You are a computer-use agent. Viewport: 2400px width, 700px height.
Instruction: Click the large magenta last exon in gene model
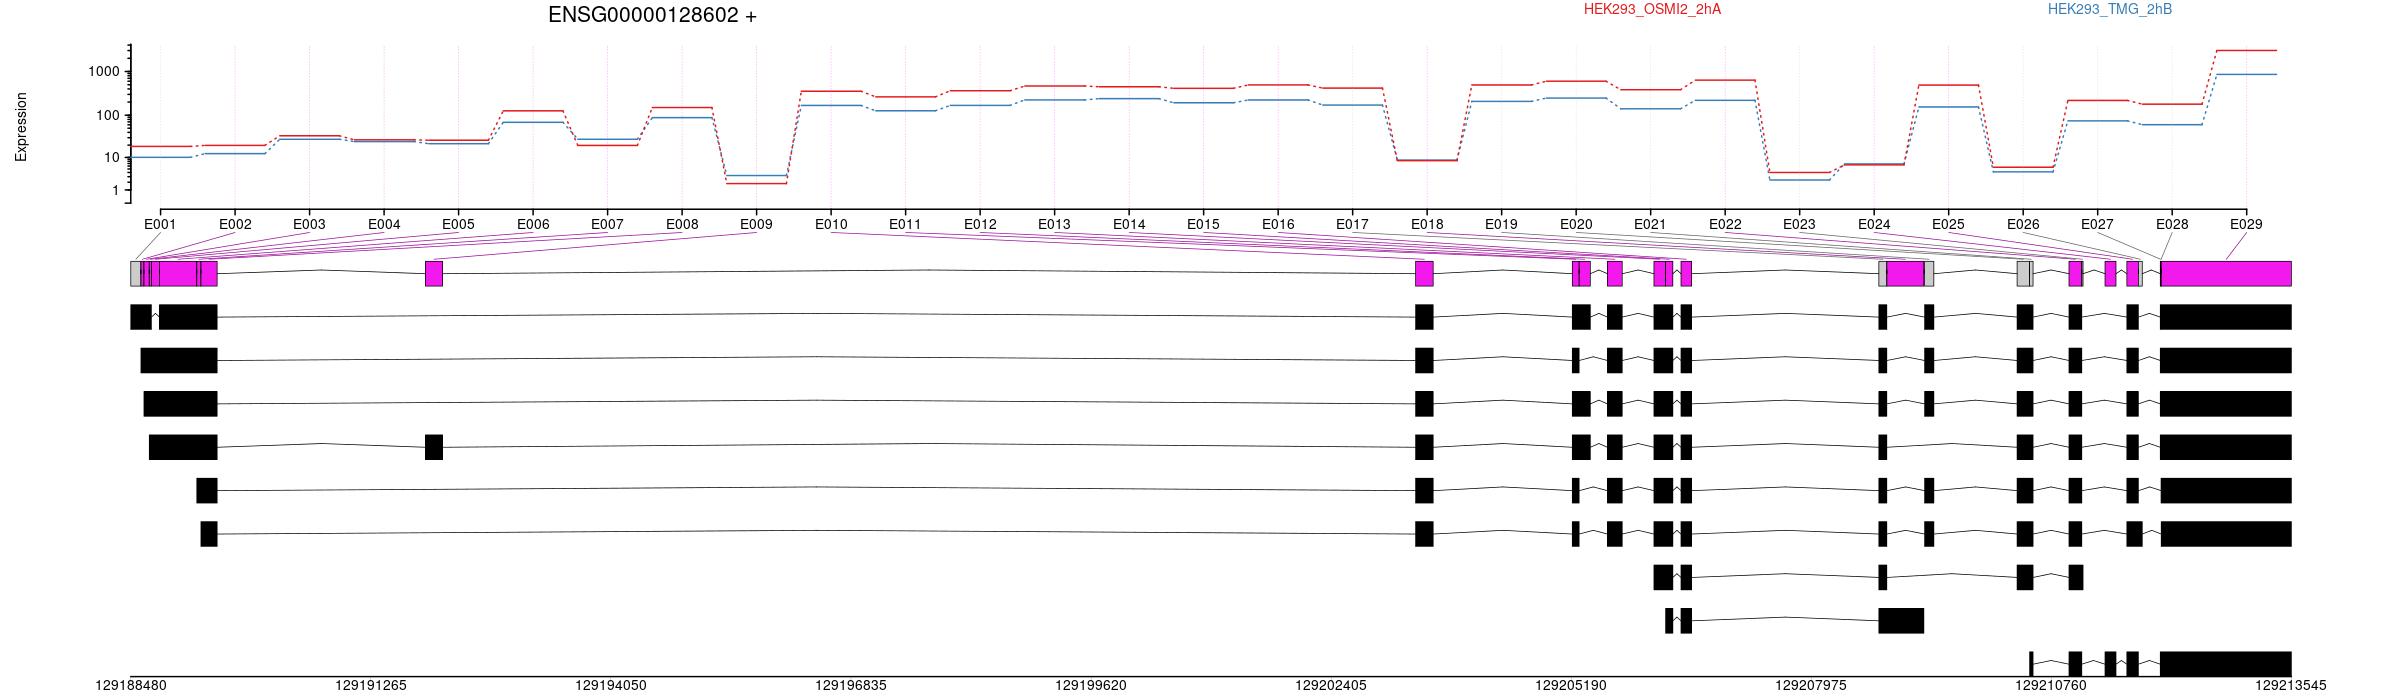2226,274
